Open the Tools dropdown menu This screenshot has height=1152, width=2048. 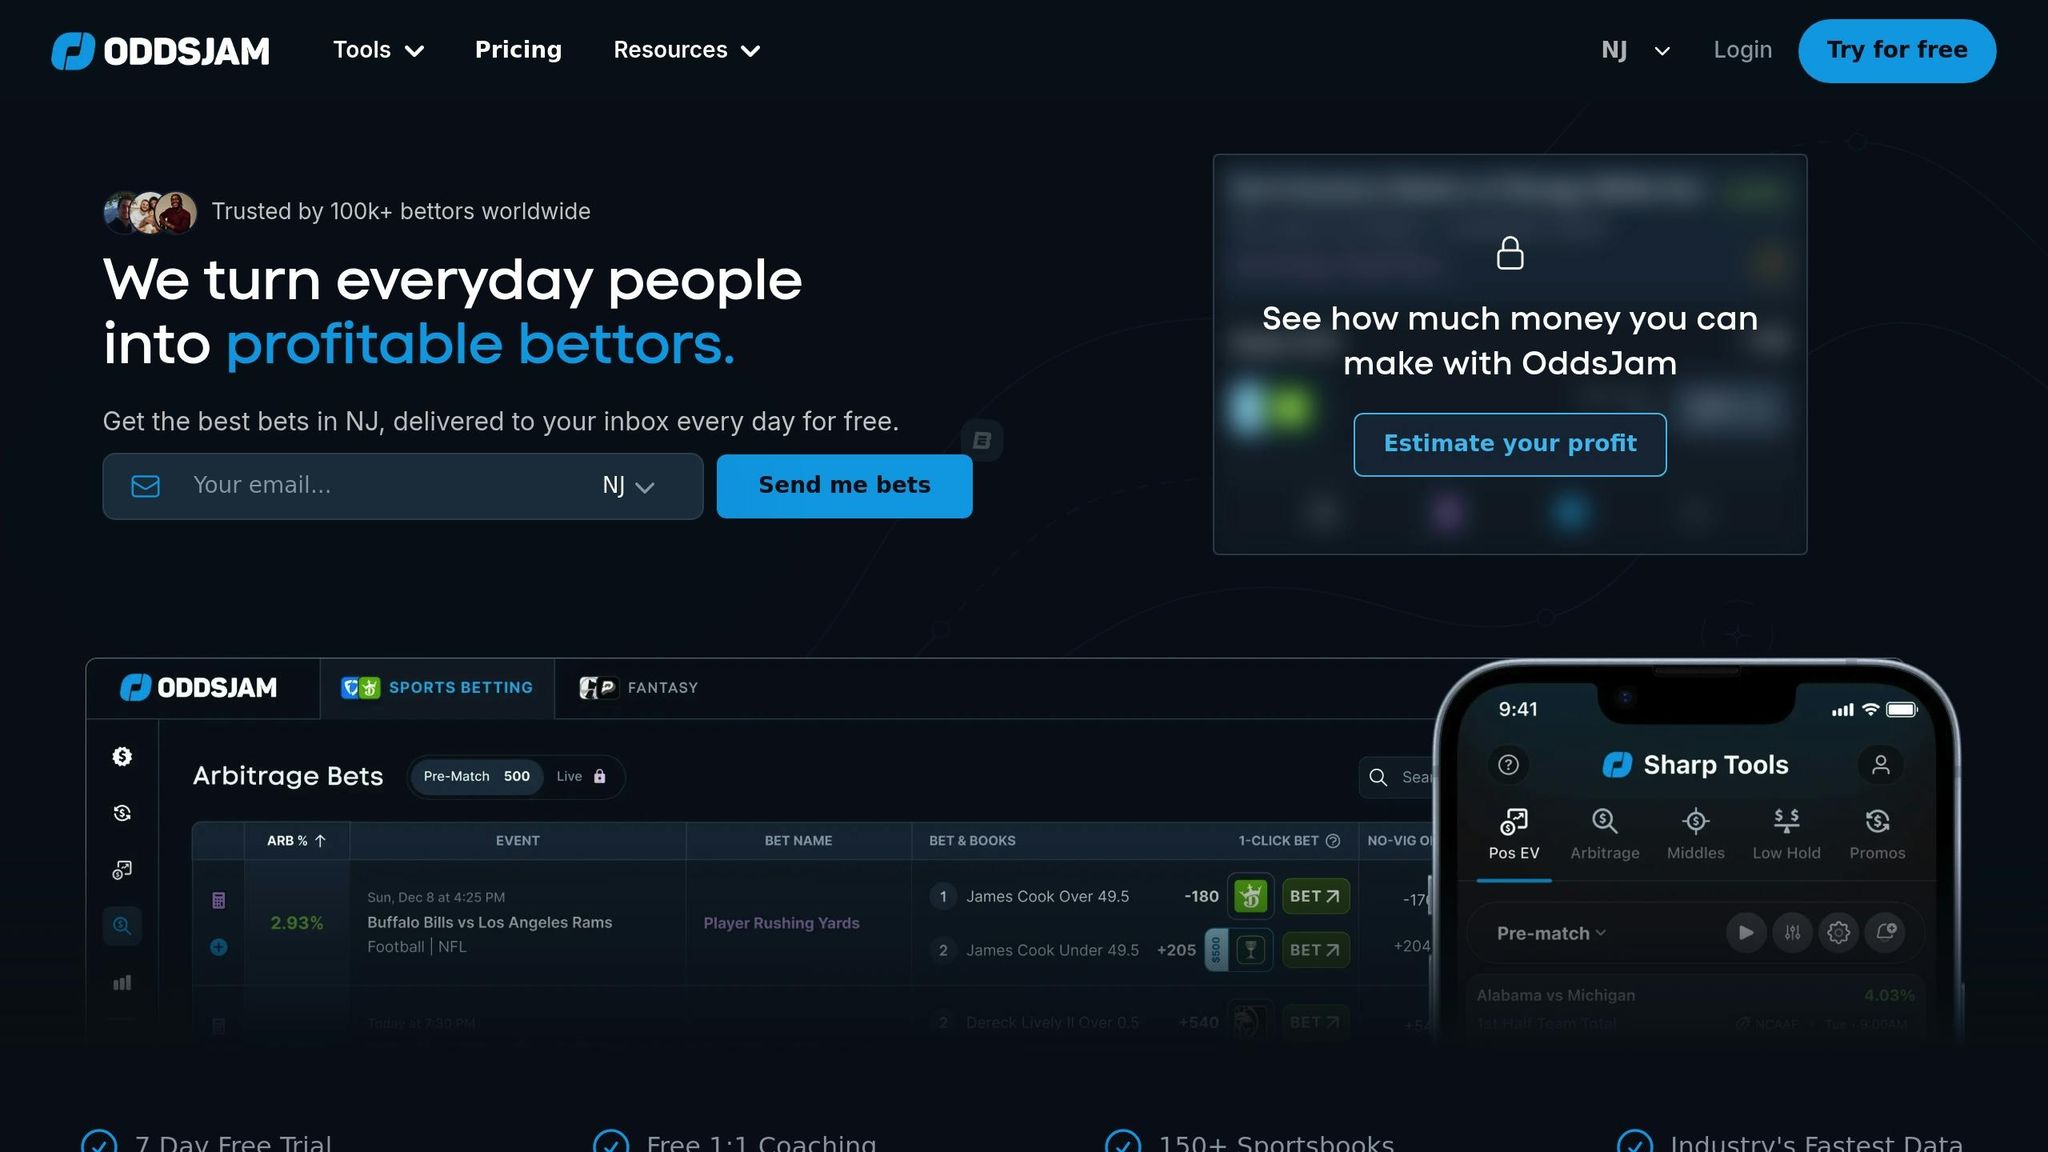[x=378, y=50]
